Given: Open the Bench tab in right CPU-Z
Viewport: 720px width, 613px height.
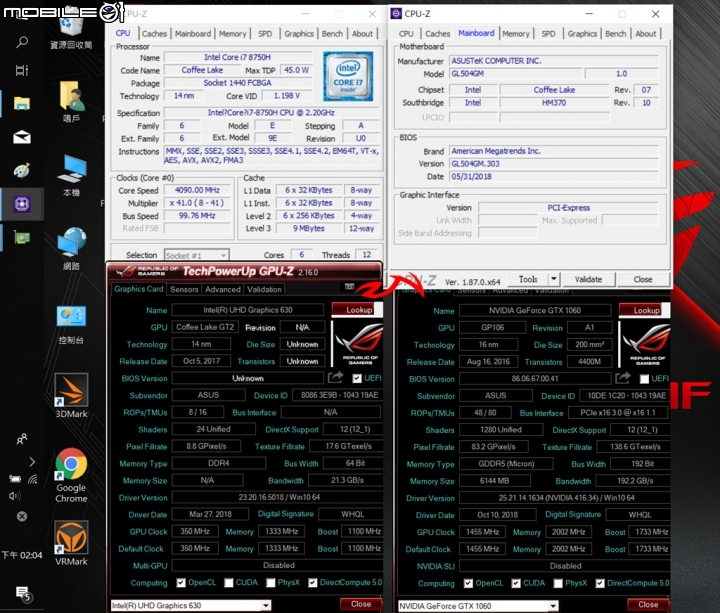Looking at the screenshot, I should coord(615,34).
